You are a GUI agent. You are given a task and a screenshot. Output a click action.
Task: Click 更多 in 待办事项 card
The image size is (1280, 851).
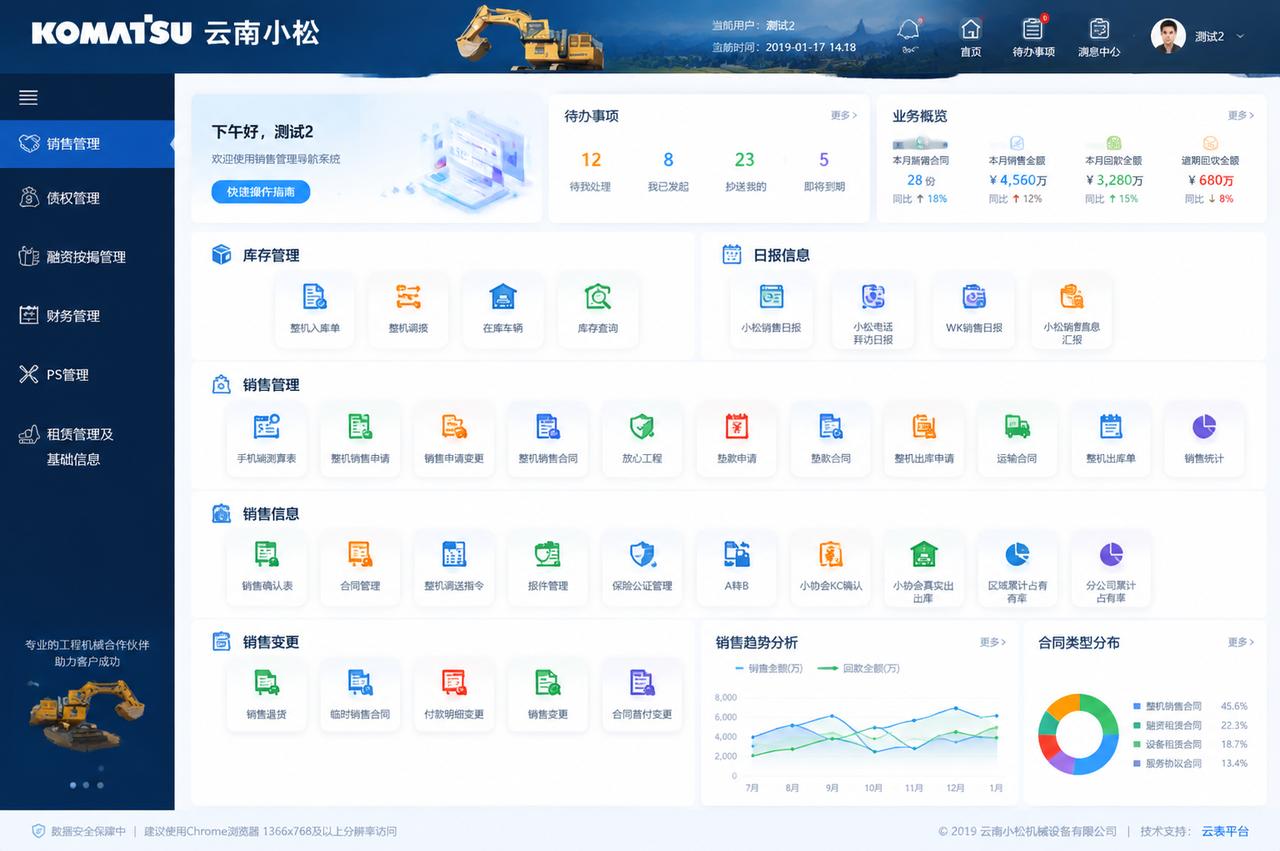844,116
